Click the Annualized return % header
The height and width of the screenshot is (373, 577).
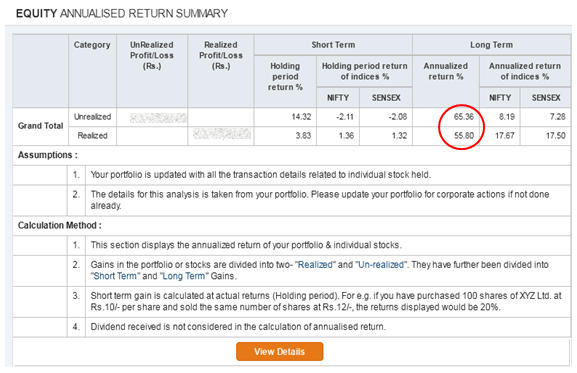[x=446, y=71]
